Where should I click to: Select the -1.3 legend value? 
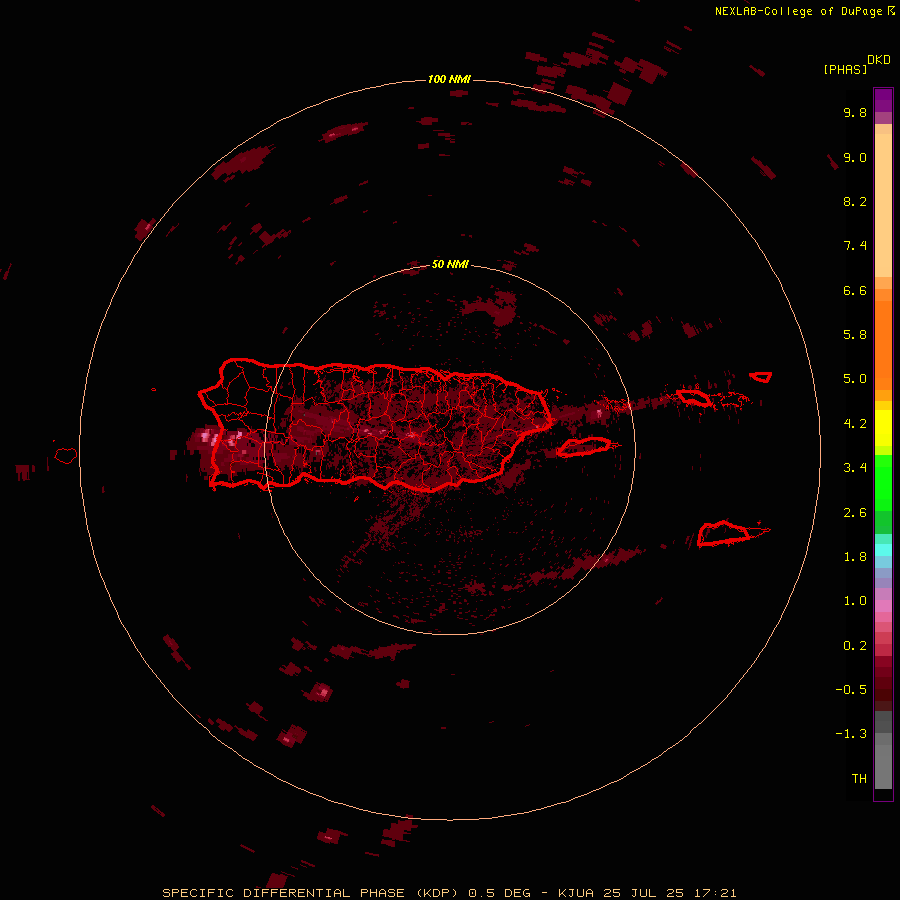(851, 734)
